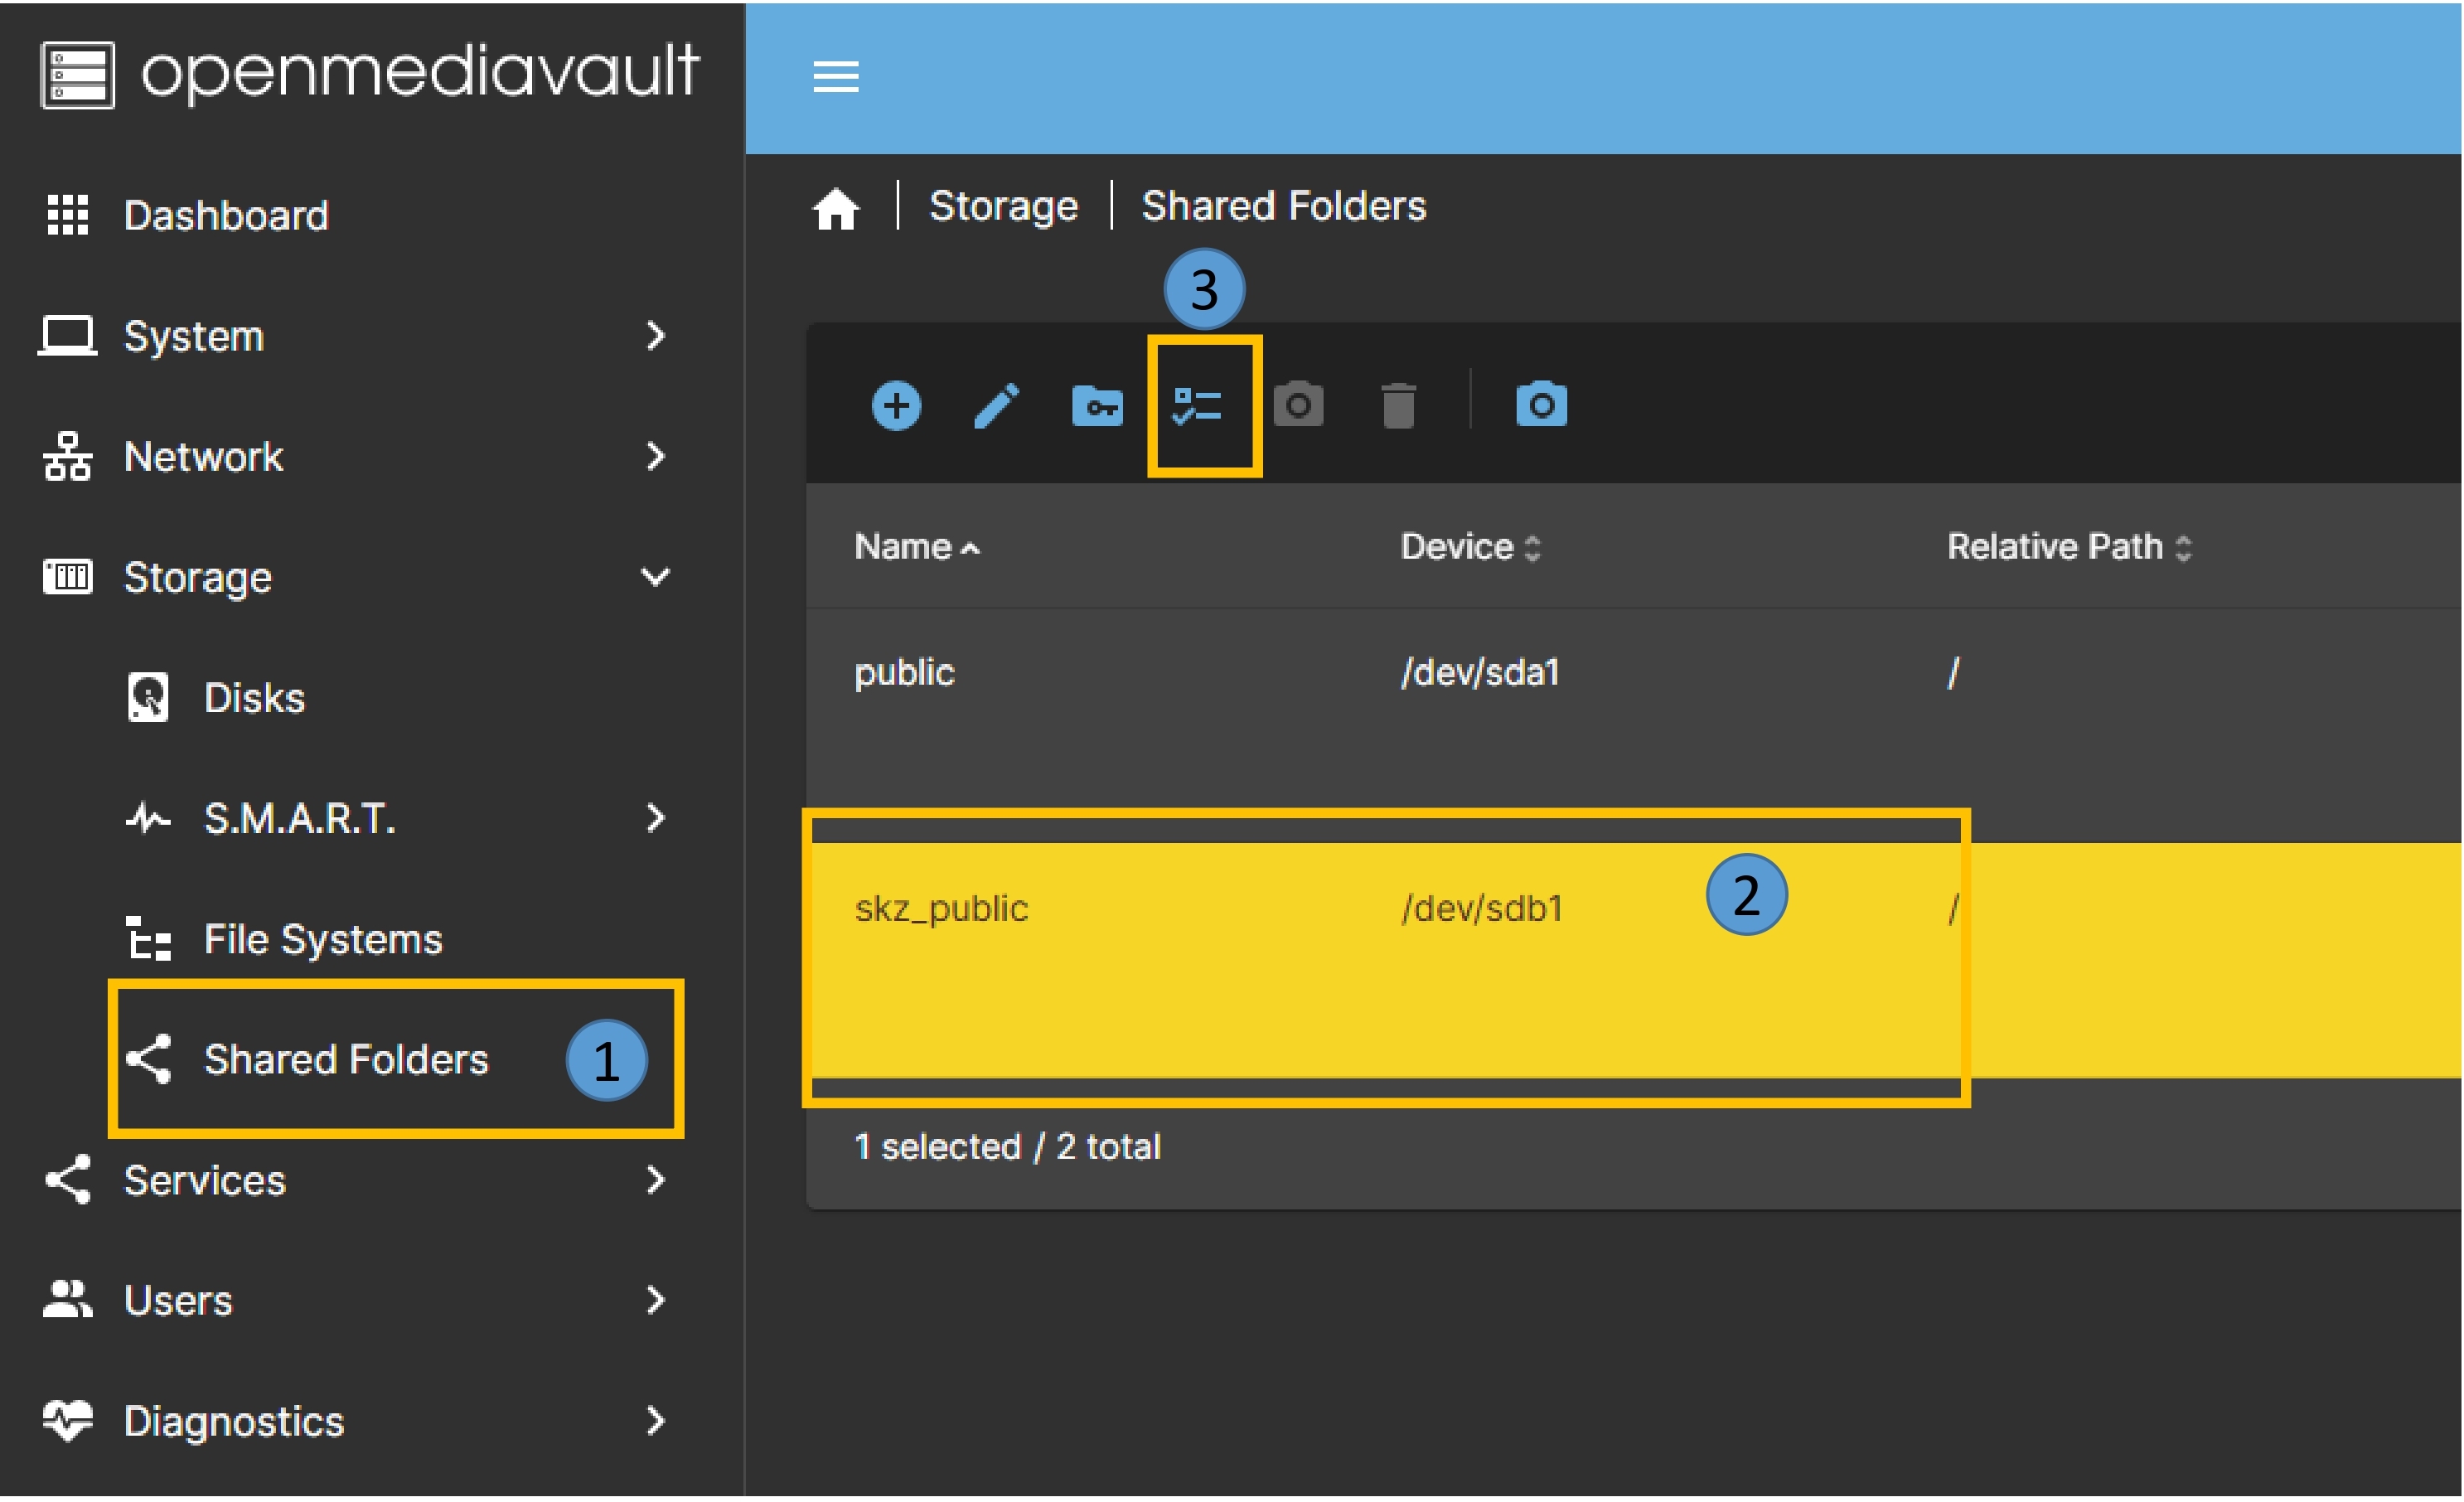The image size is (2464, 1502).
Task: Expand the Services menu chevron
Action: click(655, 1181)
